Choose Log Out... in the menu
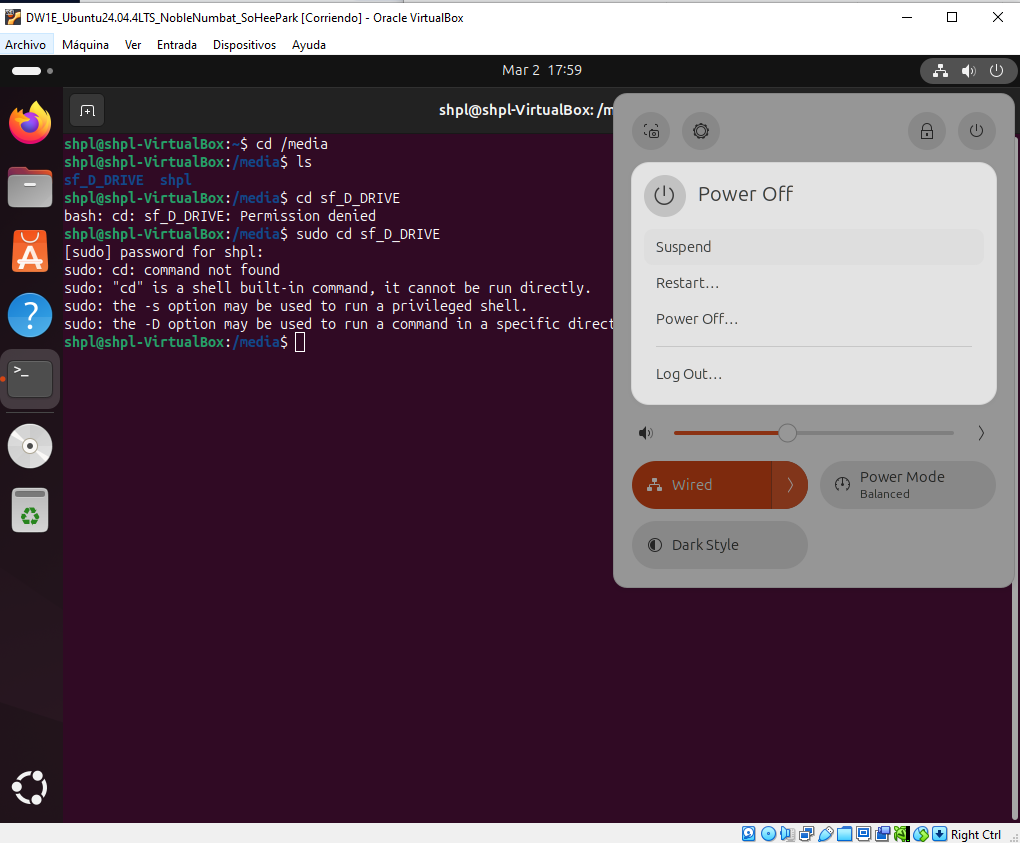The height and width of the screenshot is (843, 1020). tap(813, 374)
